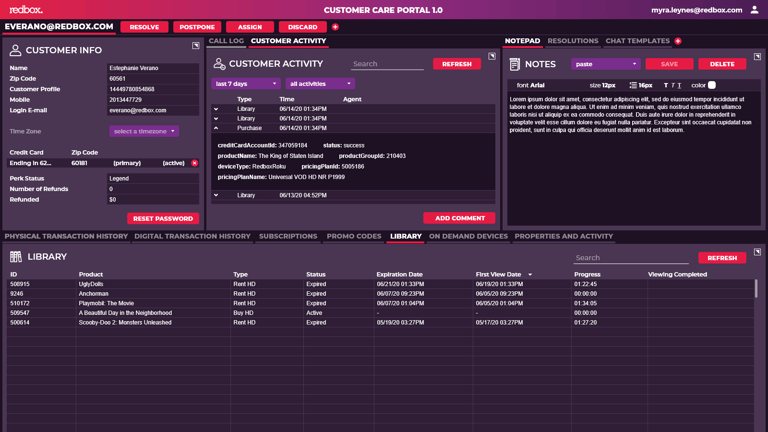The height and width of the screenshot is (432, 768).
Task: Pop out the Customer Activity panel
Action: click(x=492, y=56)
